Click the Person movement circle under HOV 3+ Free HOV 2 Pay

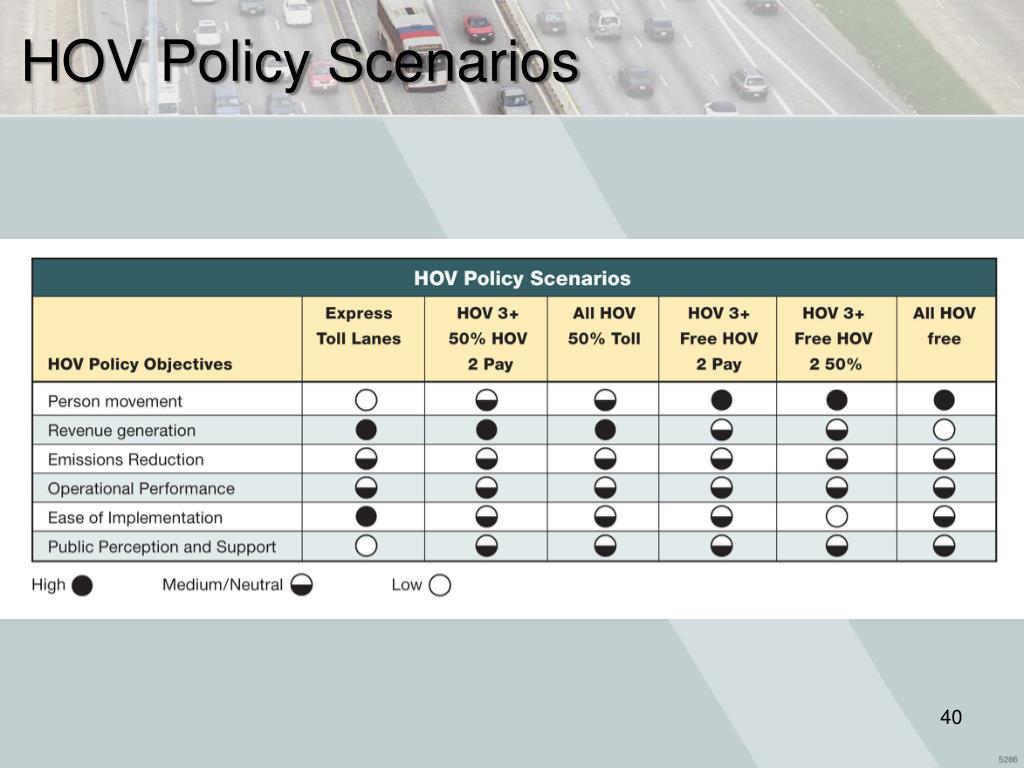[721, 400]
